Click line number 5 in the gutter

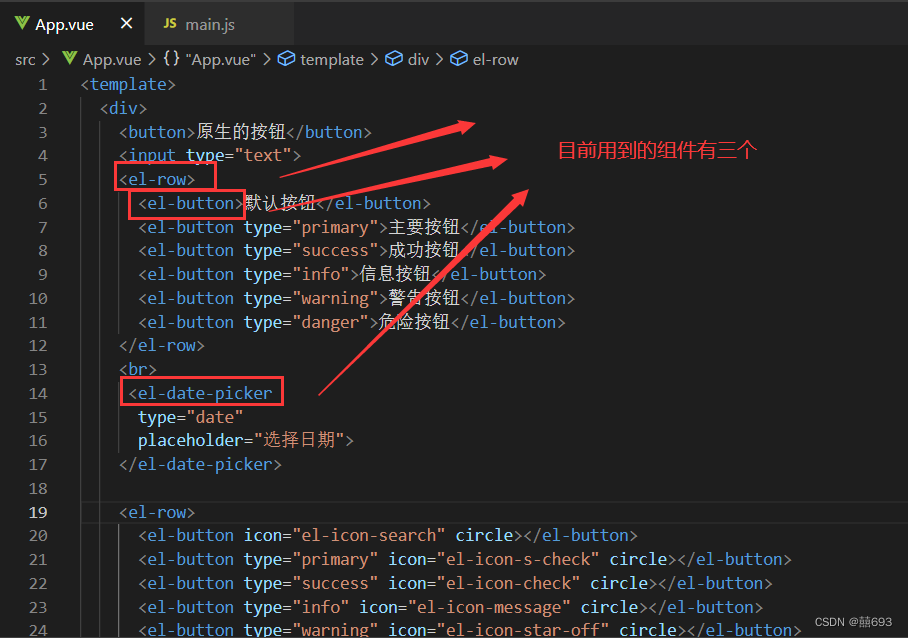42,178
